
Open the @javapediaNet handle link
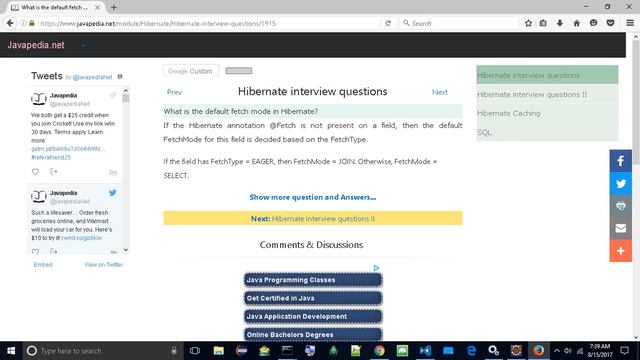click(x=92, y=77)
